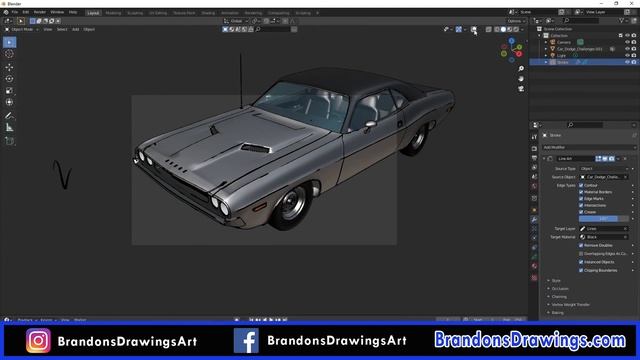Image resolution: width=640 pixels, height=360 pixels.
Task: Select the Select Box tool in the viewport toolbar
Action: 9,42
